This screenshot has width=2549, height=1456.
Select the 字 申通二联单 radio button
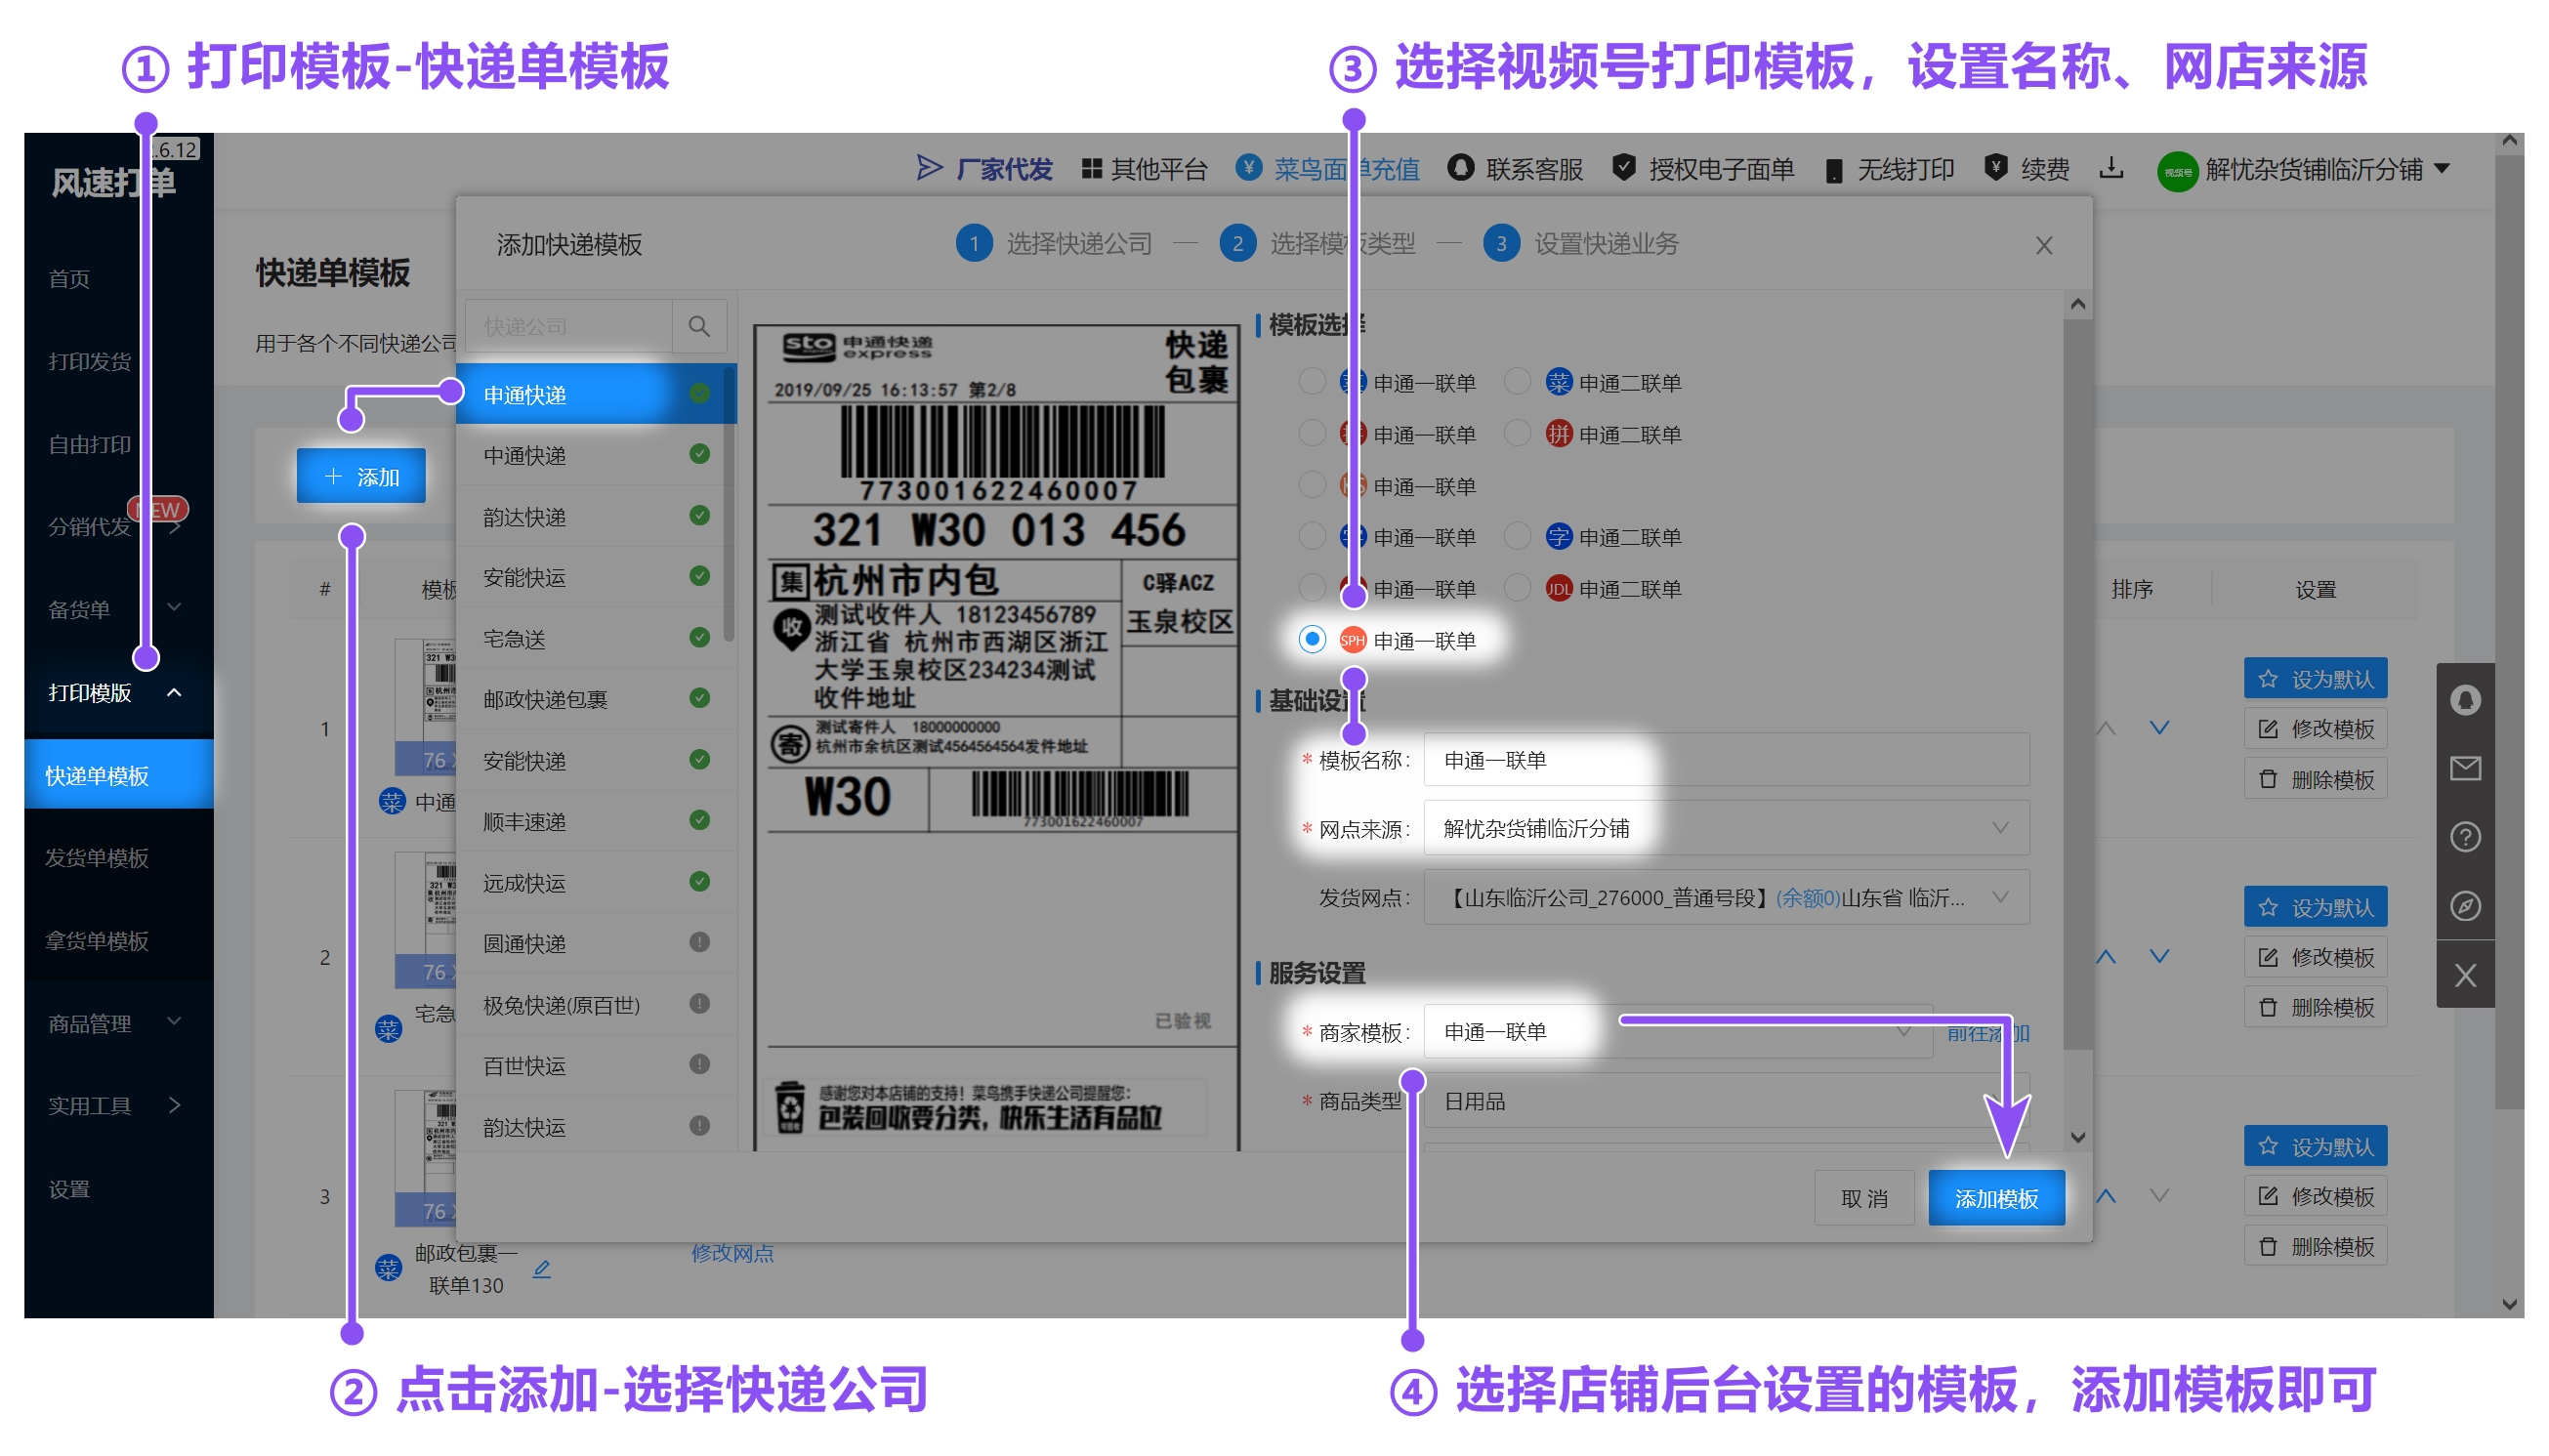pos(1517,536)
